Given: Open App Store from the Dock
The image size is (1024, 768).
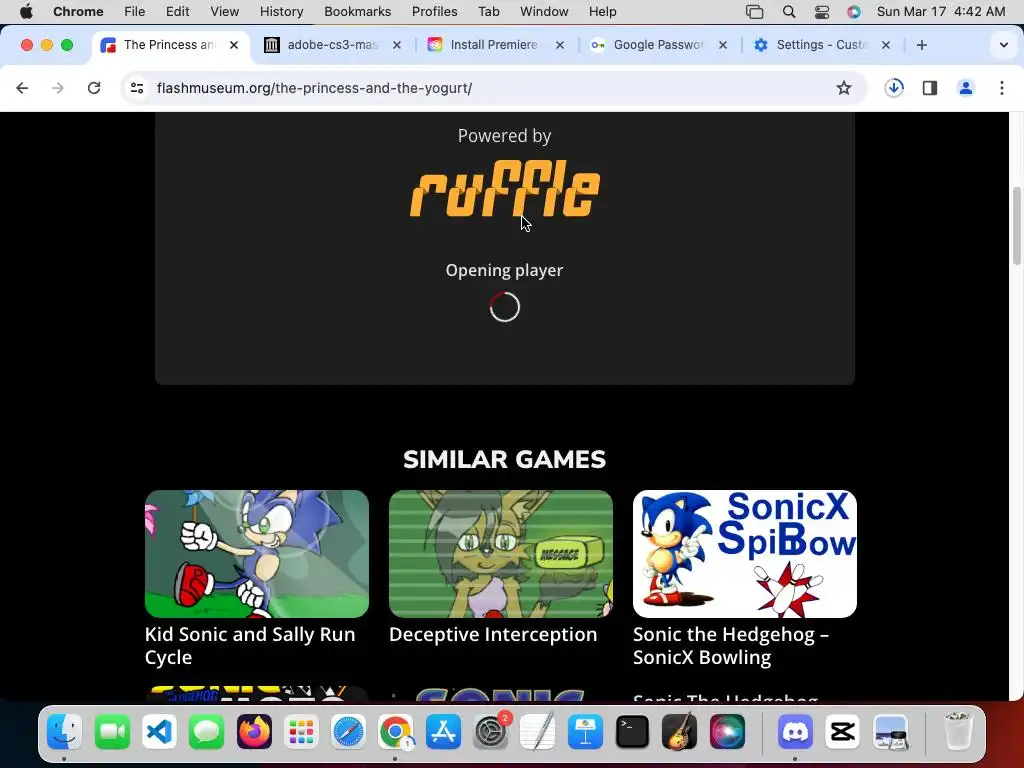Looking at the screenshot, I should pos(443,732).
